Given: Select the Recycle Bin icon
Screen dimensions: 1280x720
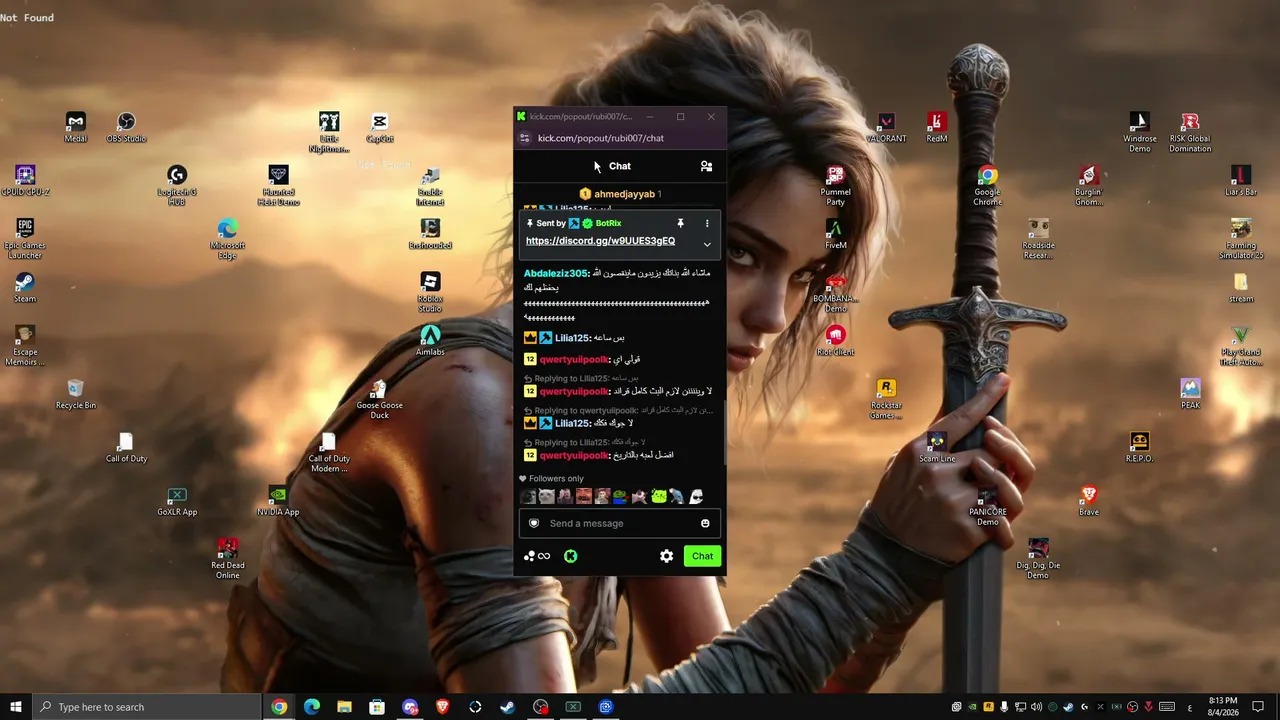Looking at the screenshot, I should (76, 394).
